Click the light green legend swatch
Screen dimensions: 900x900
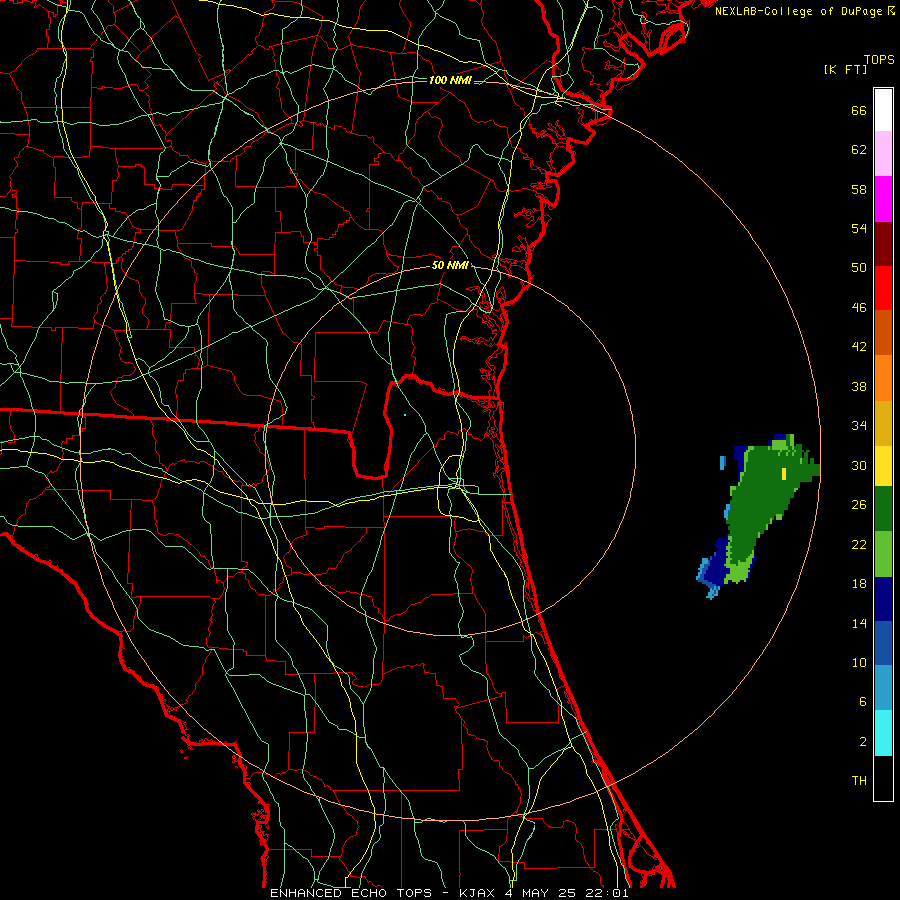coord(883,554)
